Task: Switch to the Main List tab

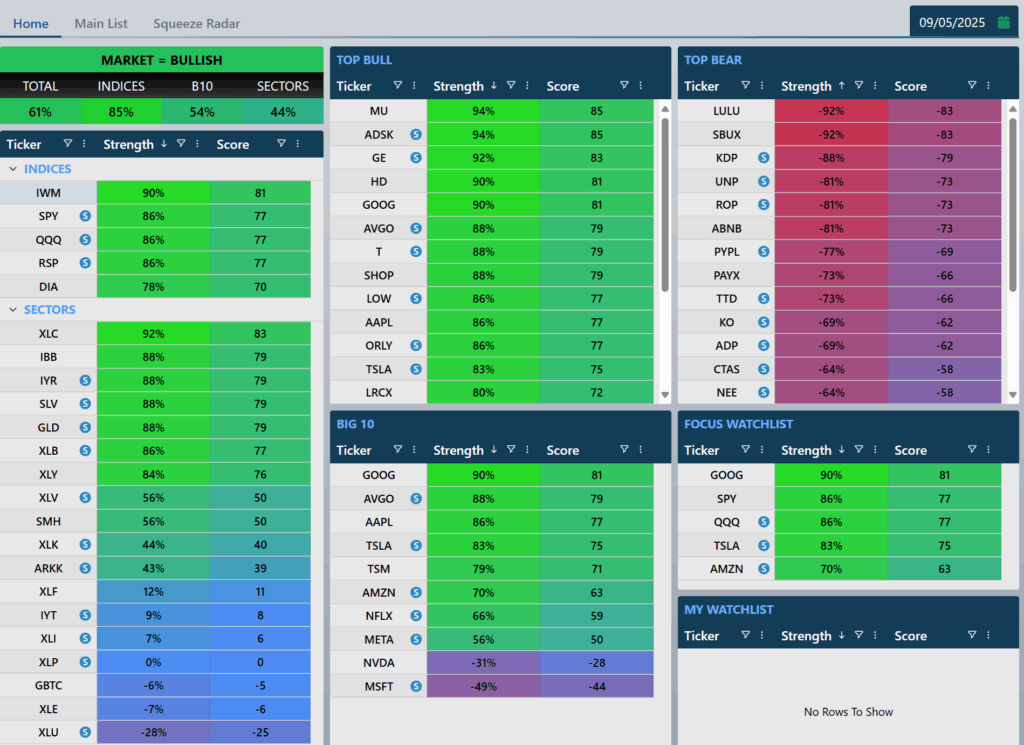Action: click(101, 24)
